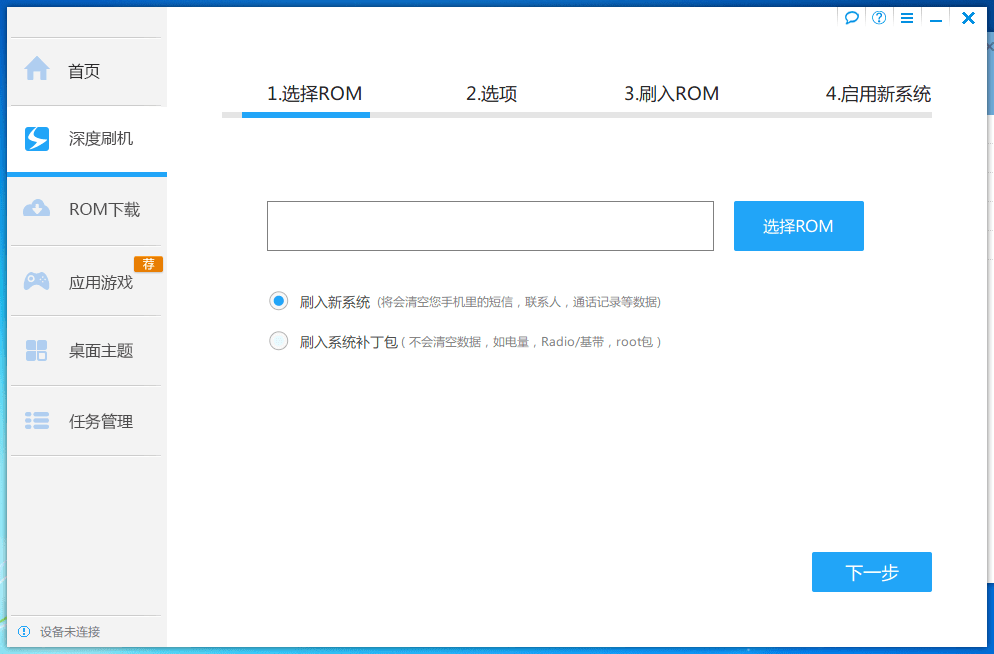Click the patch package description text
Image resolution: width=994 pixels, height=654 pixels.
(531, 342)
